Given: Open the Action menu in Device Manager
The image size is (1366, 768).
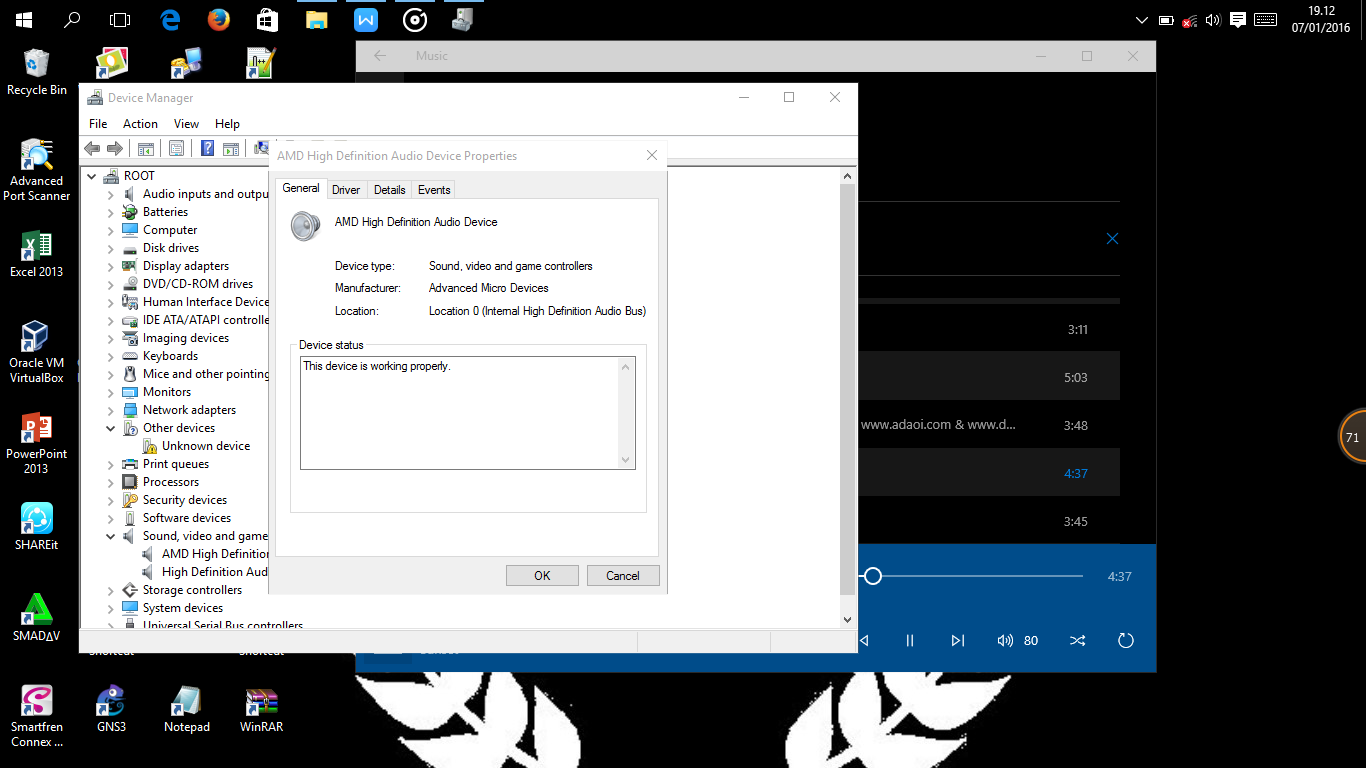Looking at the screenshot, I should 140,123.
